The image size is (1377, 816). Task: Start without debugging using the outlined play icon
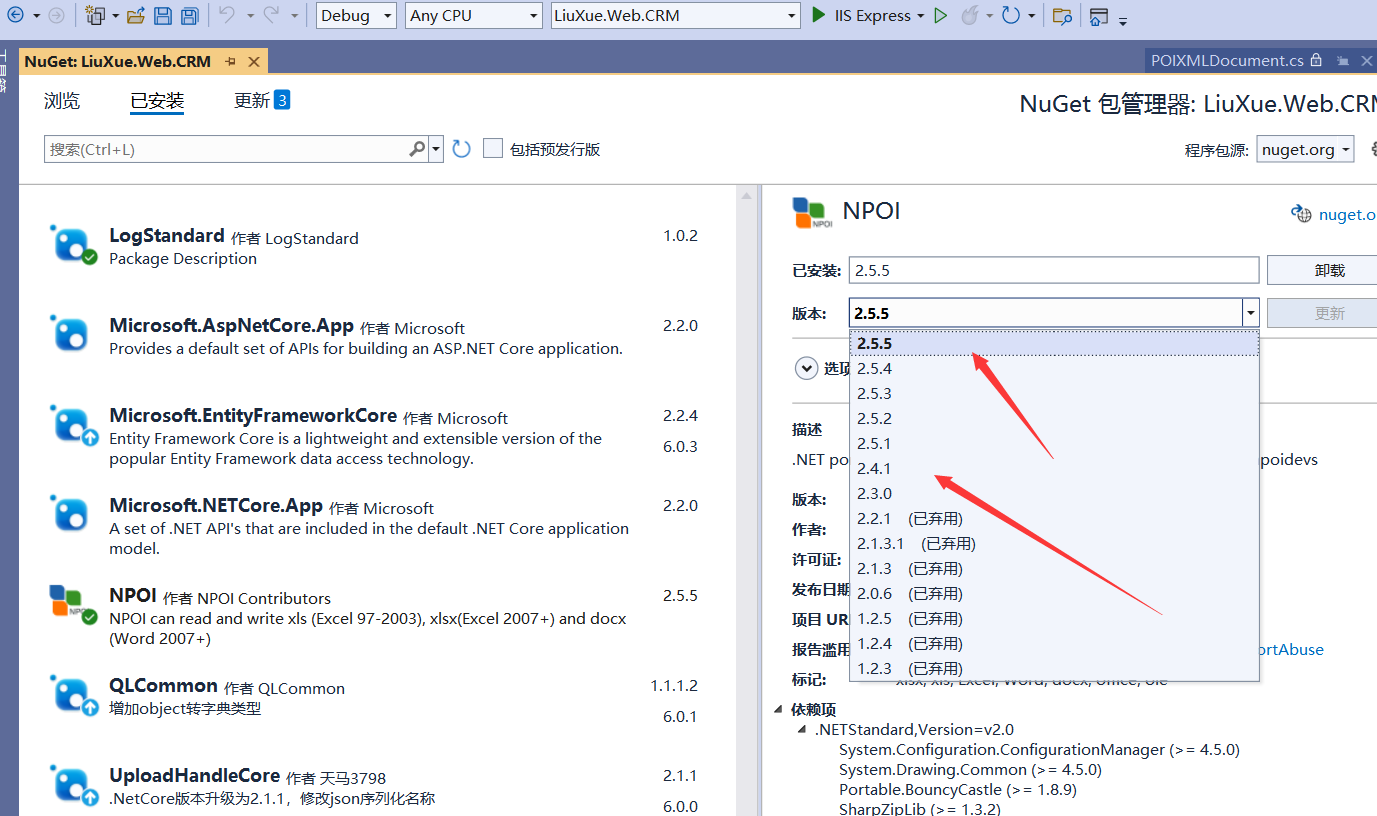pos(940,15)
